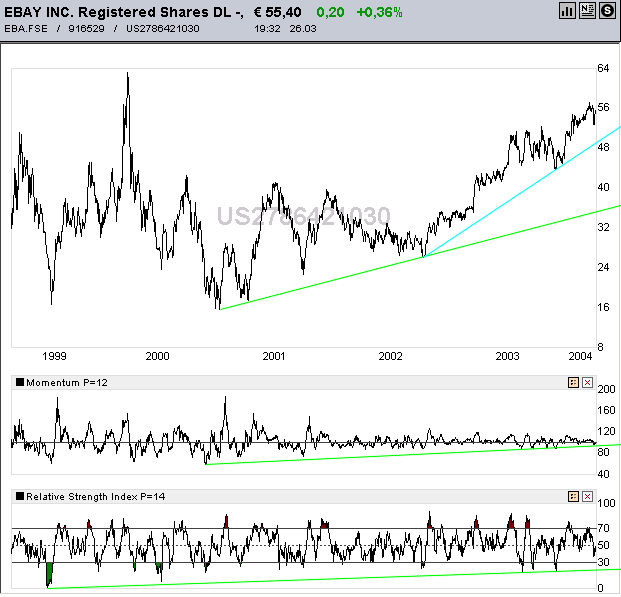
Task: Click the Momentum P=12 label
Action: (x=67, y=383)
